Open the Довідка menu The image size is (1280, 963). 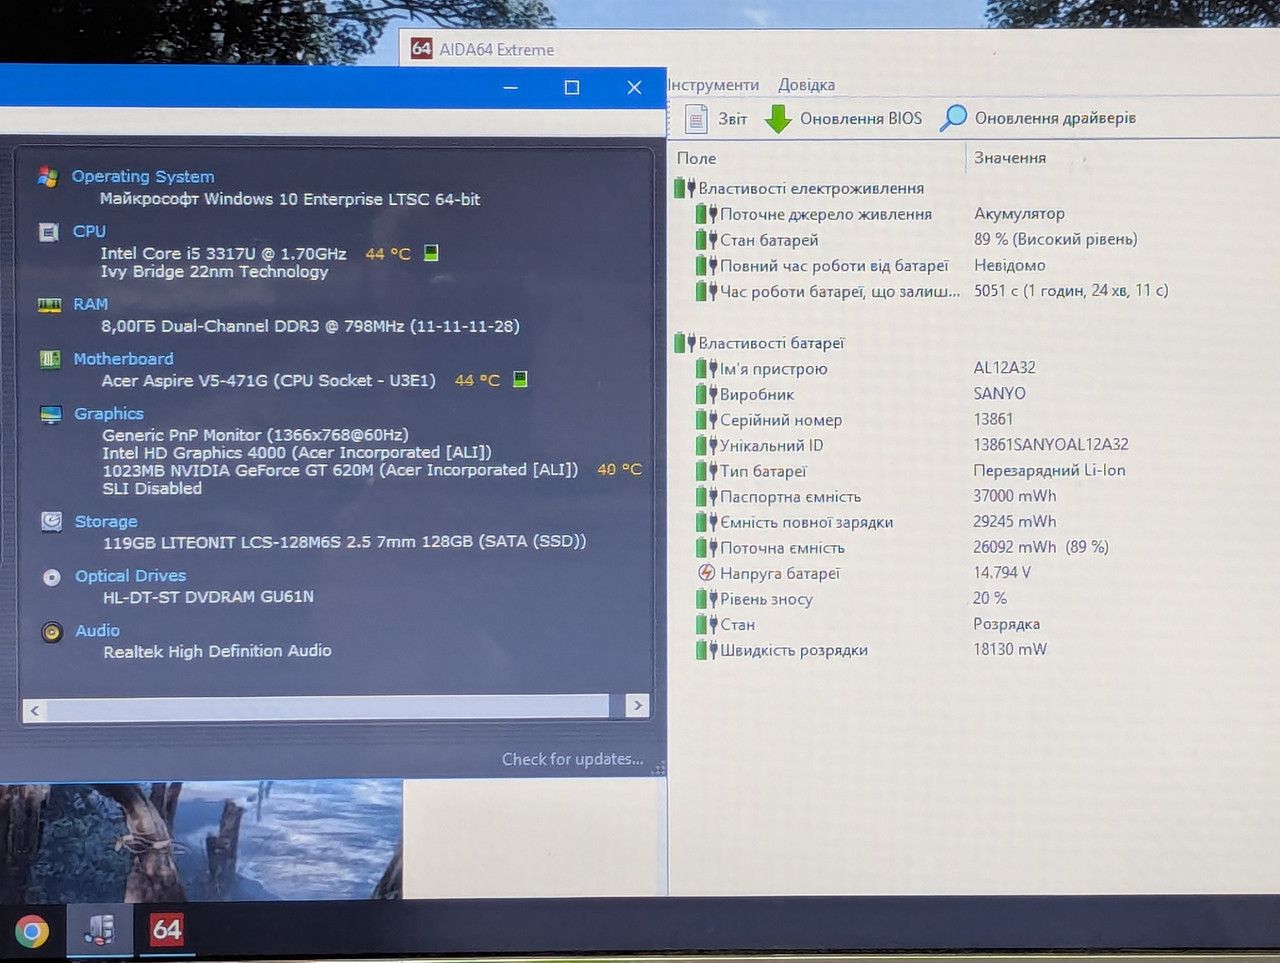pyautogui.click(x=806, y=85)
